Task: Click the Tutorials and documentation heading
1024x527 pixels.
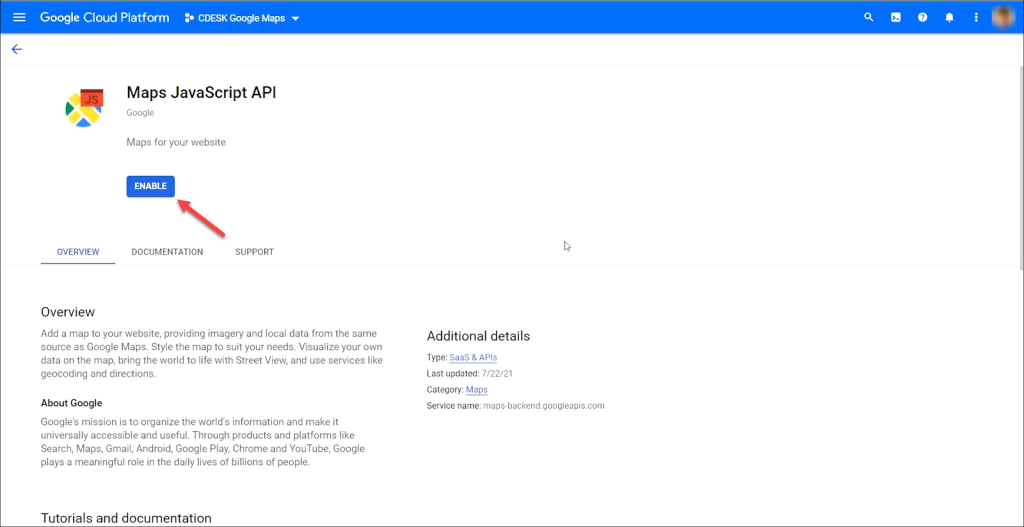Action: (x=126, y=518)
